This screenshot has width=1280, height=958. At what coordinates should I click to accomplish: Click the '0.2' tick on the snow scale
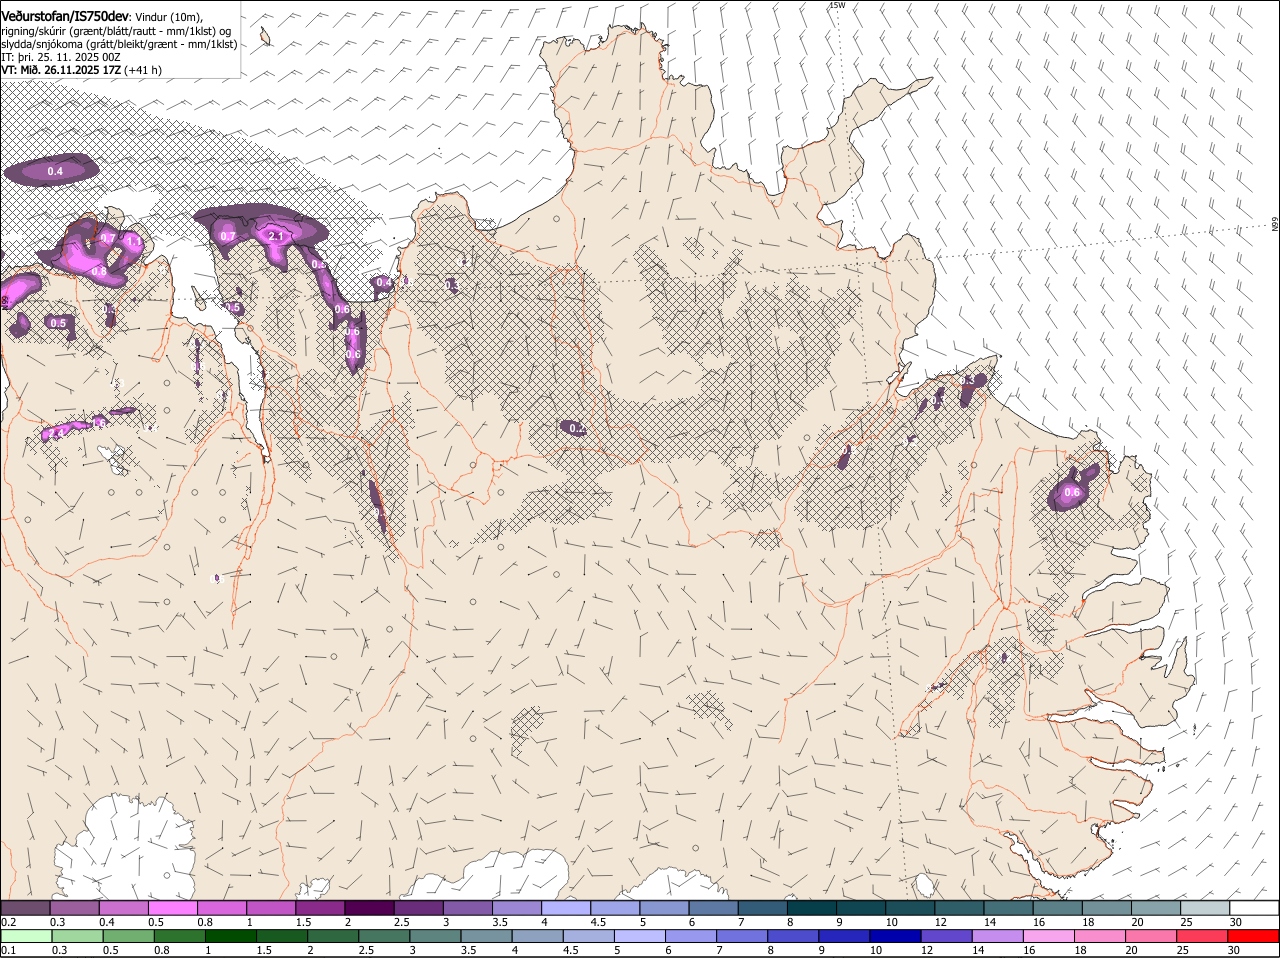[8, 921]
